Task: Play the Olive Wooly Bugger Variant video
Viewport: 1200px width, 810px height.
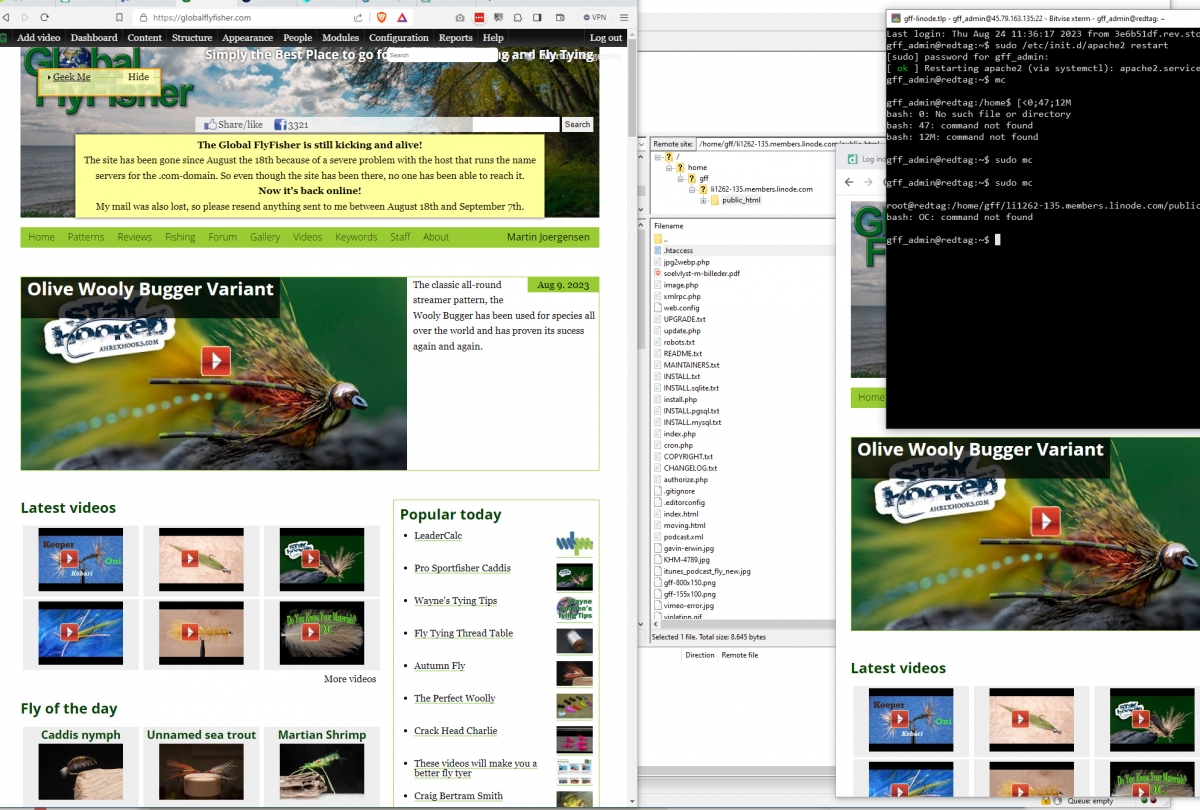Action: (215, 361)
